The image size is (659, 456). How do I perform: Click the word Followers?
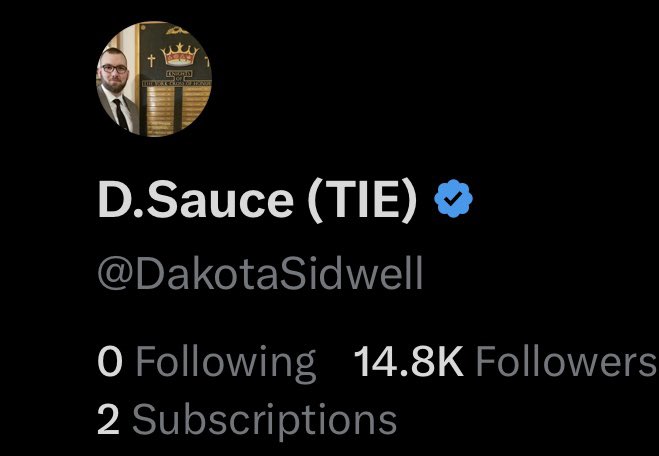coord(566,361)
